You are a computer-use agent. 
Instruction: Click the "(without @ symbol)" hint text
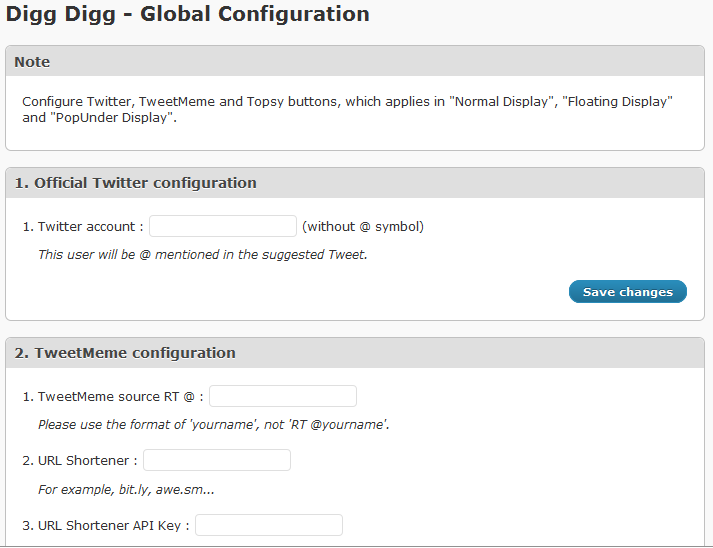(x=363, y=226)
